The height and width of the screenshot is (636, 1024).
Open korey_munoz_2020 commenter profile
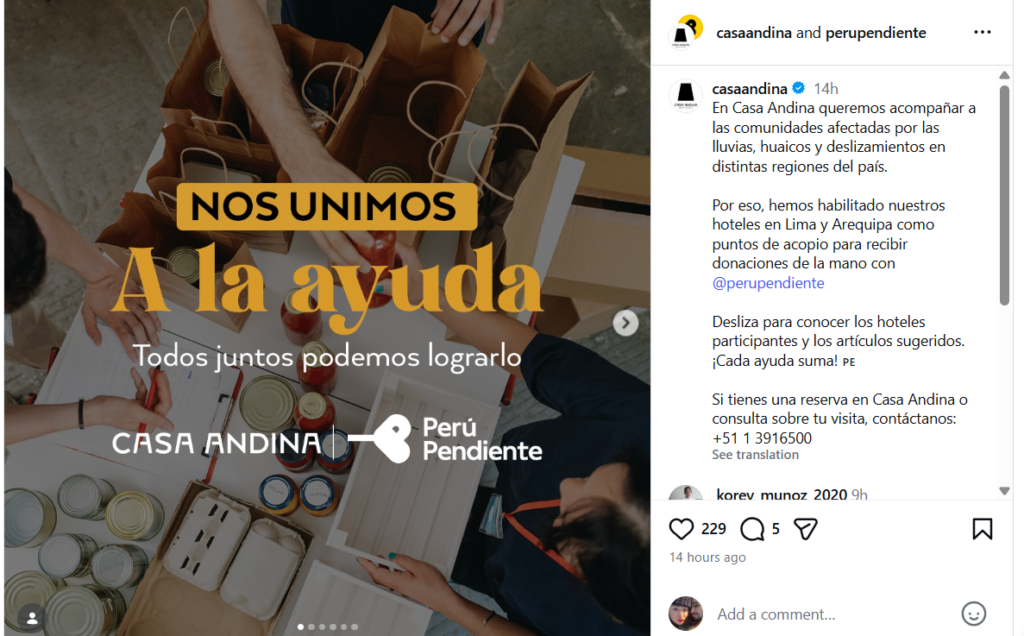pos(782,494)
